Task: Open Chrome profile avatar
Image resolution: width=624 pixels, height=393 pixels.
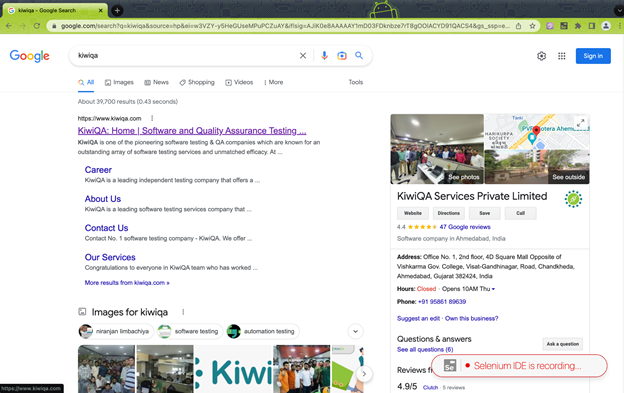Action: pos(606,26)
